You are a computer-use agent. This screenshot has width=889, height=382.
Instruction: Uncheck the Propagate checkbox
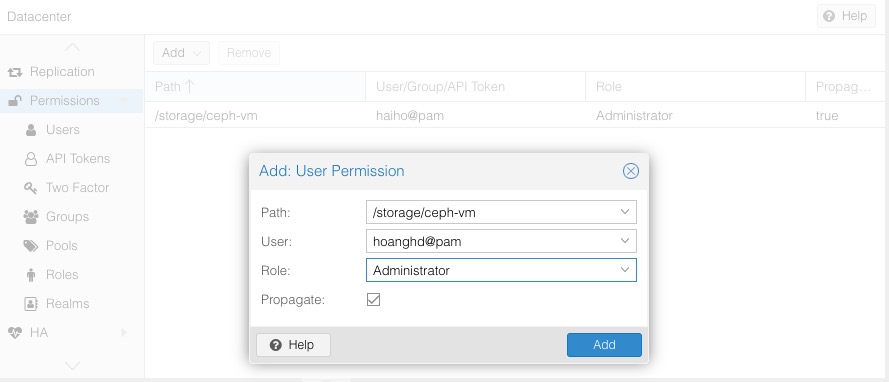373,299
